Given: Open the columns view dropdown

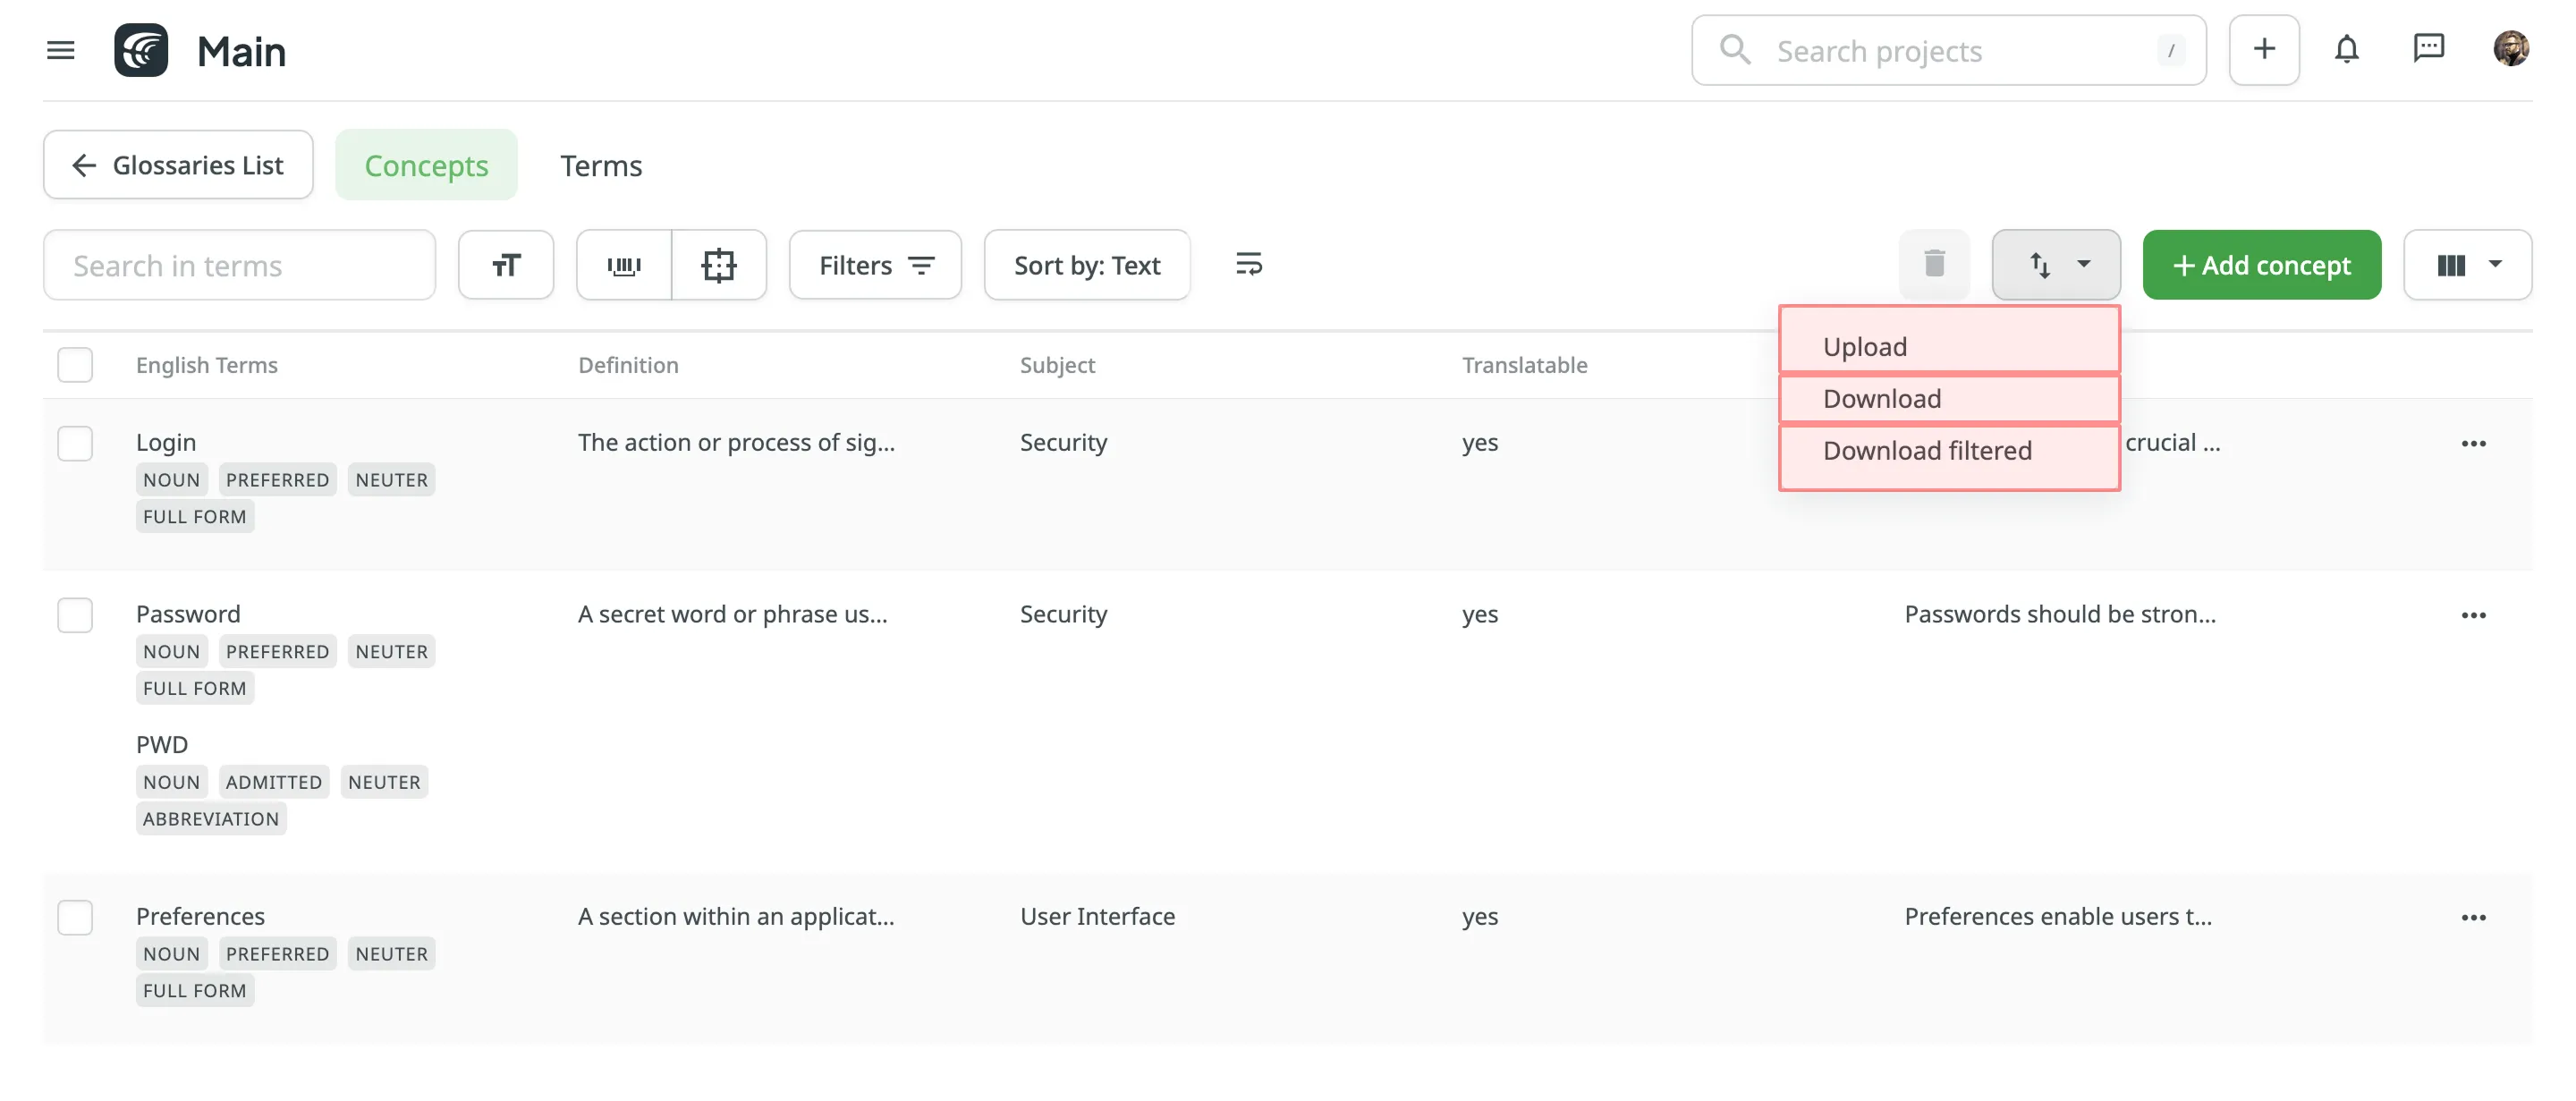Looking at the screenshot, I should point(2468,264).
